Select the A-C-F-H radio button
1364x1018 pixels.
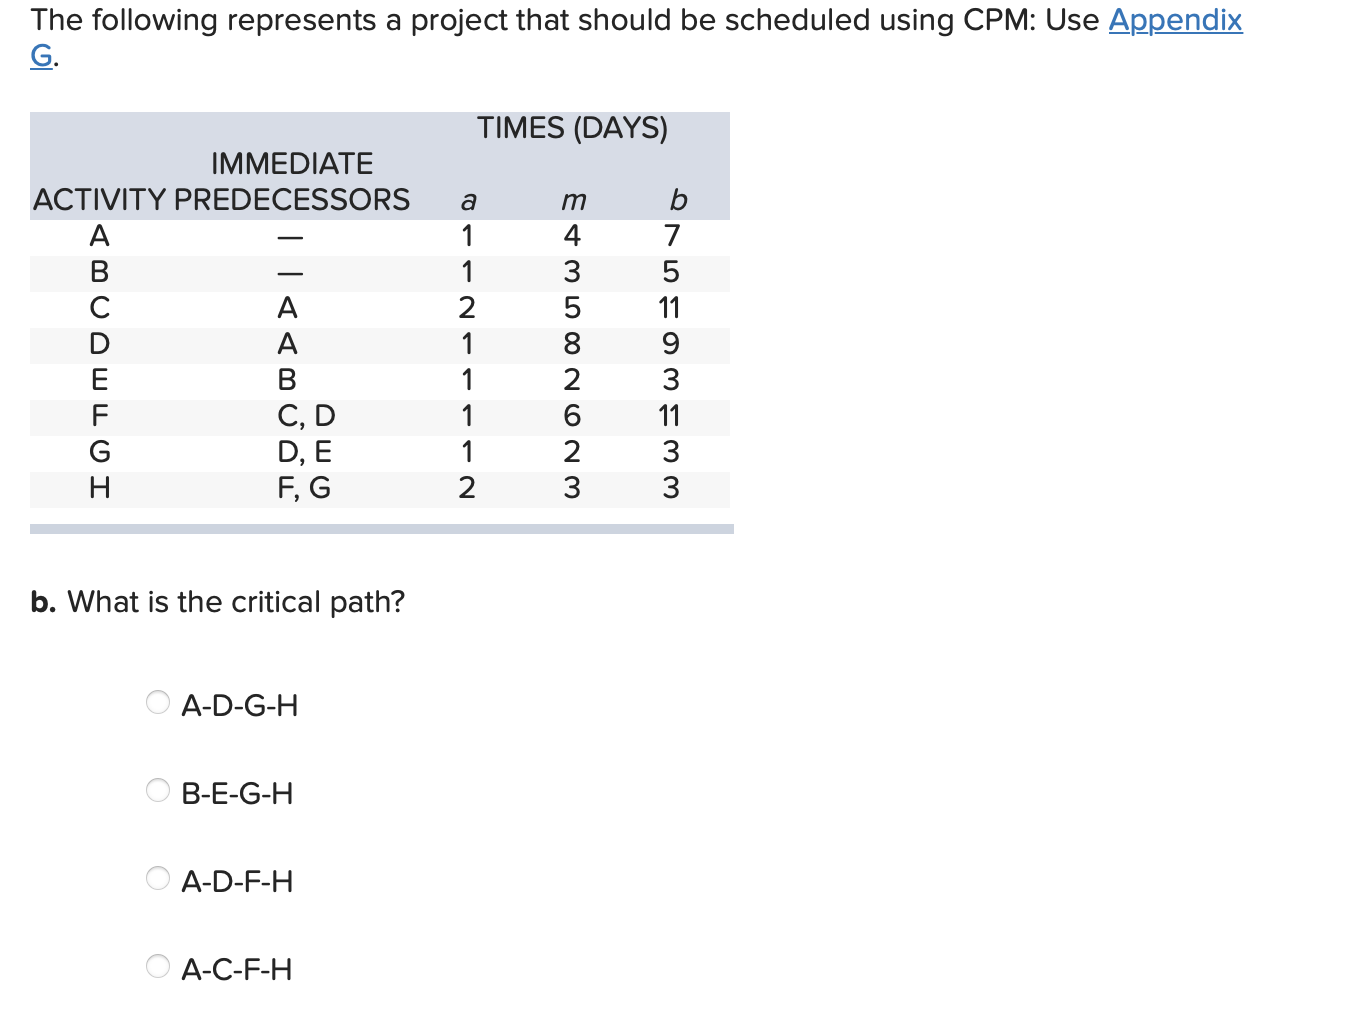[x=157, y=966]
